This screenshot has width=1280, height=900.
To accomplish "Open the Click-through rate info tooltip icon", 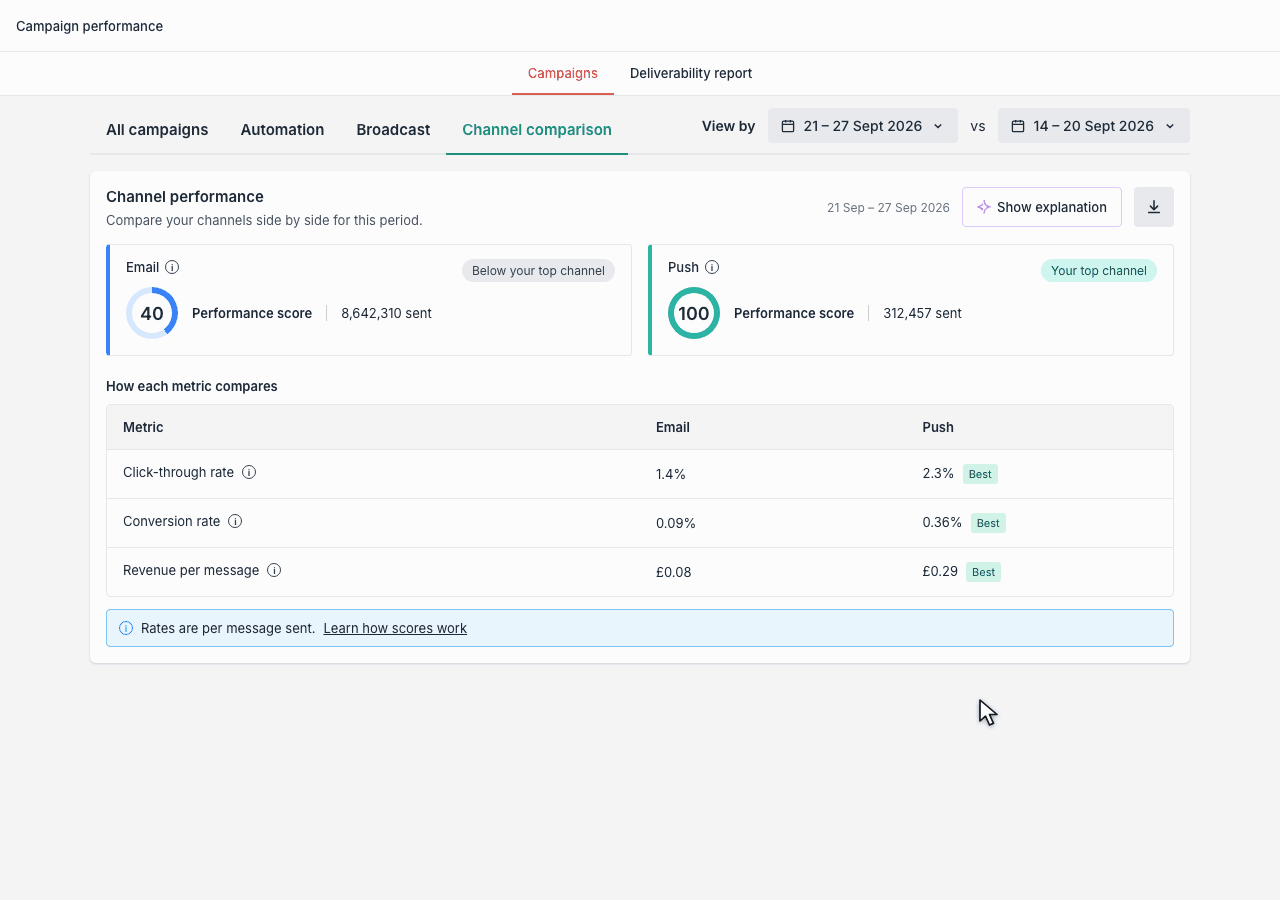I will 249,472.
